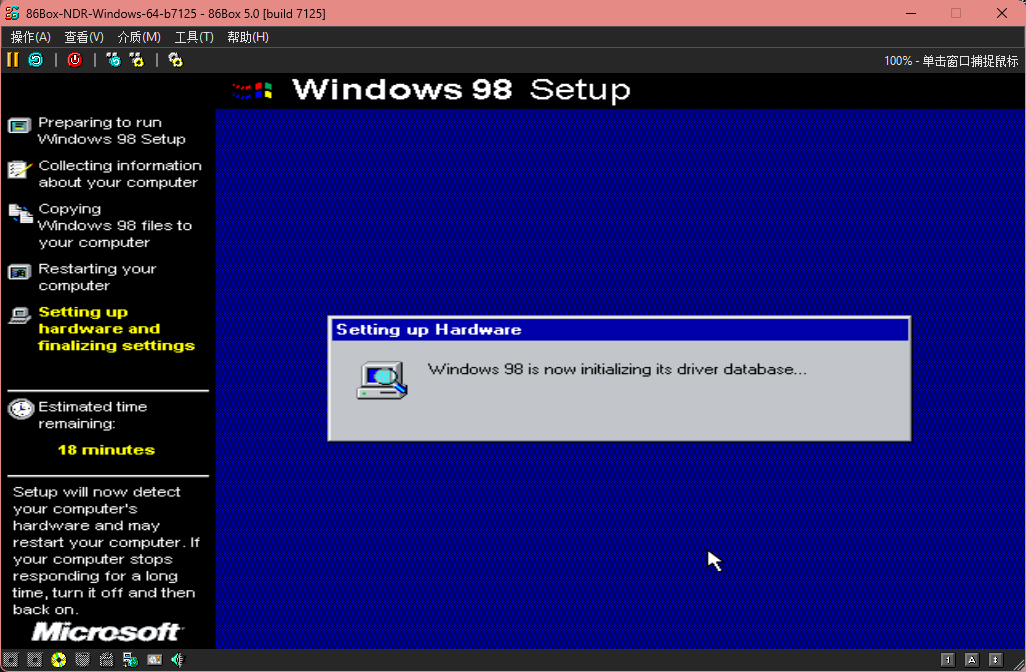The width and height of the screenshot is (1026, 672).
Task: Toggle the Scroll Lock arrow indicator
Action: point(995,660)
